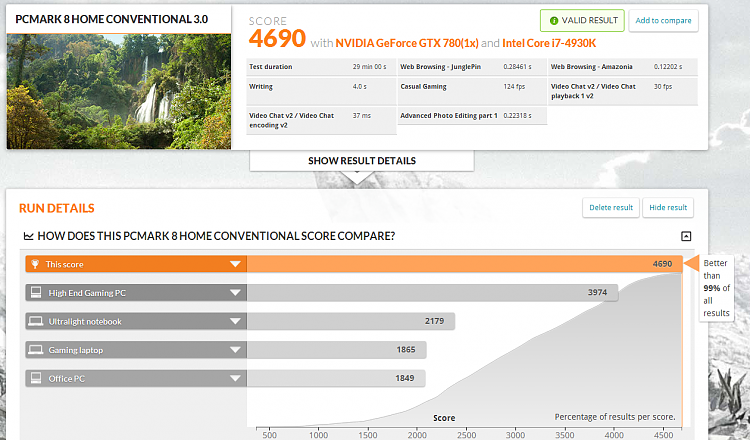Screen dimensions: 750x440
Task: Click the 'Test duration' row
Action: [321, 66]
